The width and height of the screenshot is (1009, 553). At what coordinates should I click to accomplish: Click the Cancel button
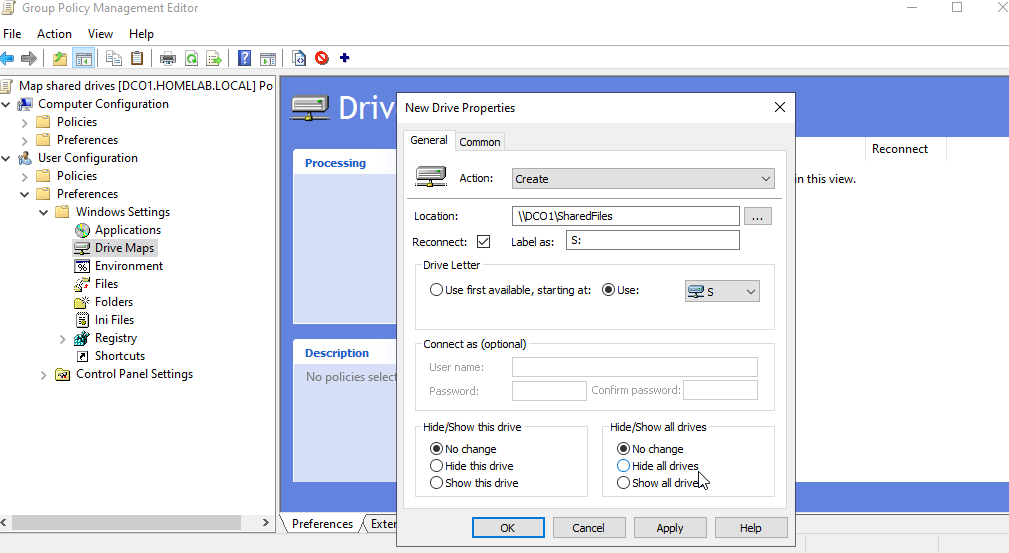[588, 527]
